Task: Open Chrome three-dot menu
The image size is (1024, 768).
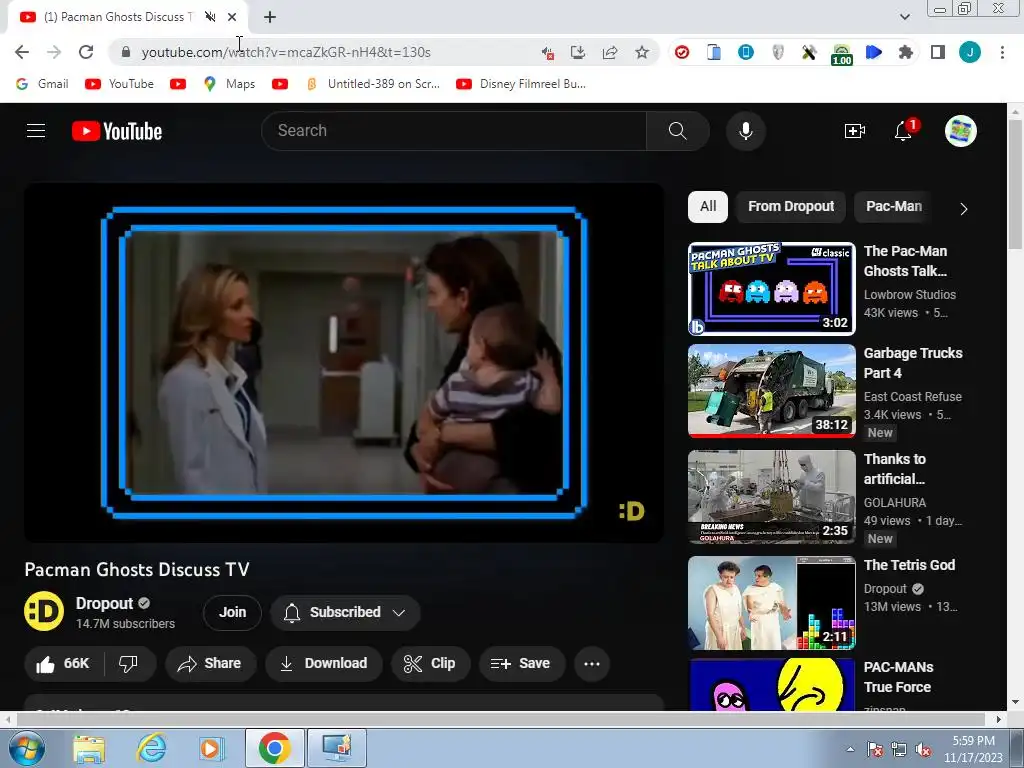Action: [x=1002, y=52]
